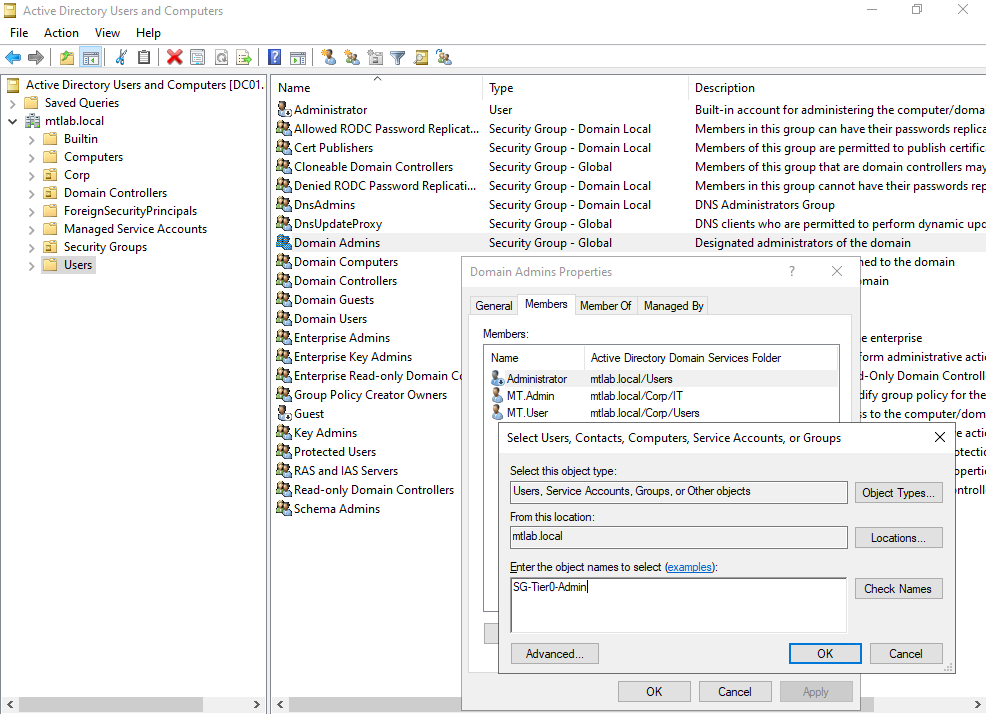Expand Domain Controllers in the tree
The width and height of the screenshot is (986, 714).
pos(31,194)
